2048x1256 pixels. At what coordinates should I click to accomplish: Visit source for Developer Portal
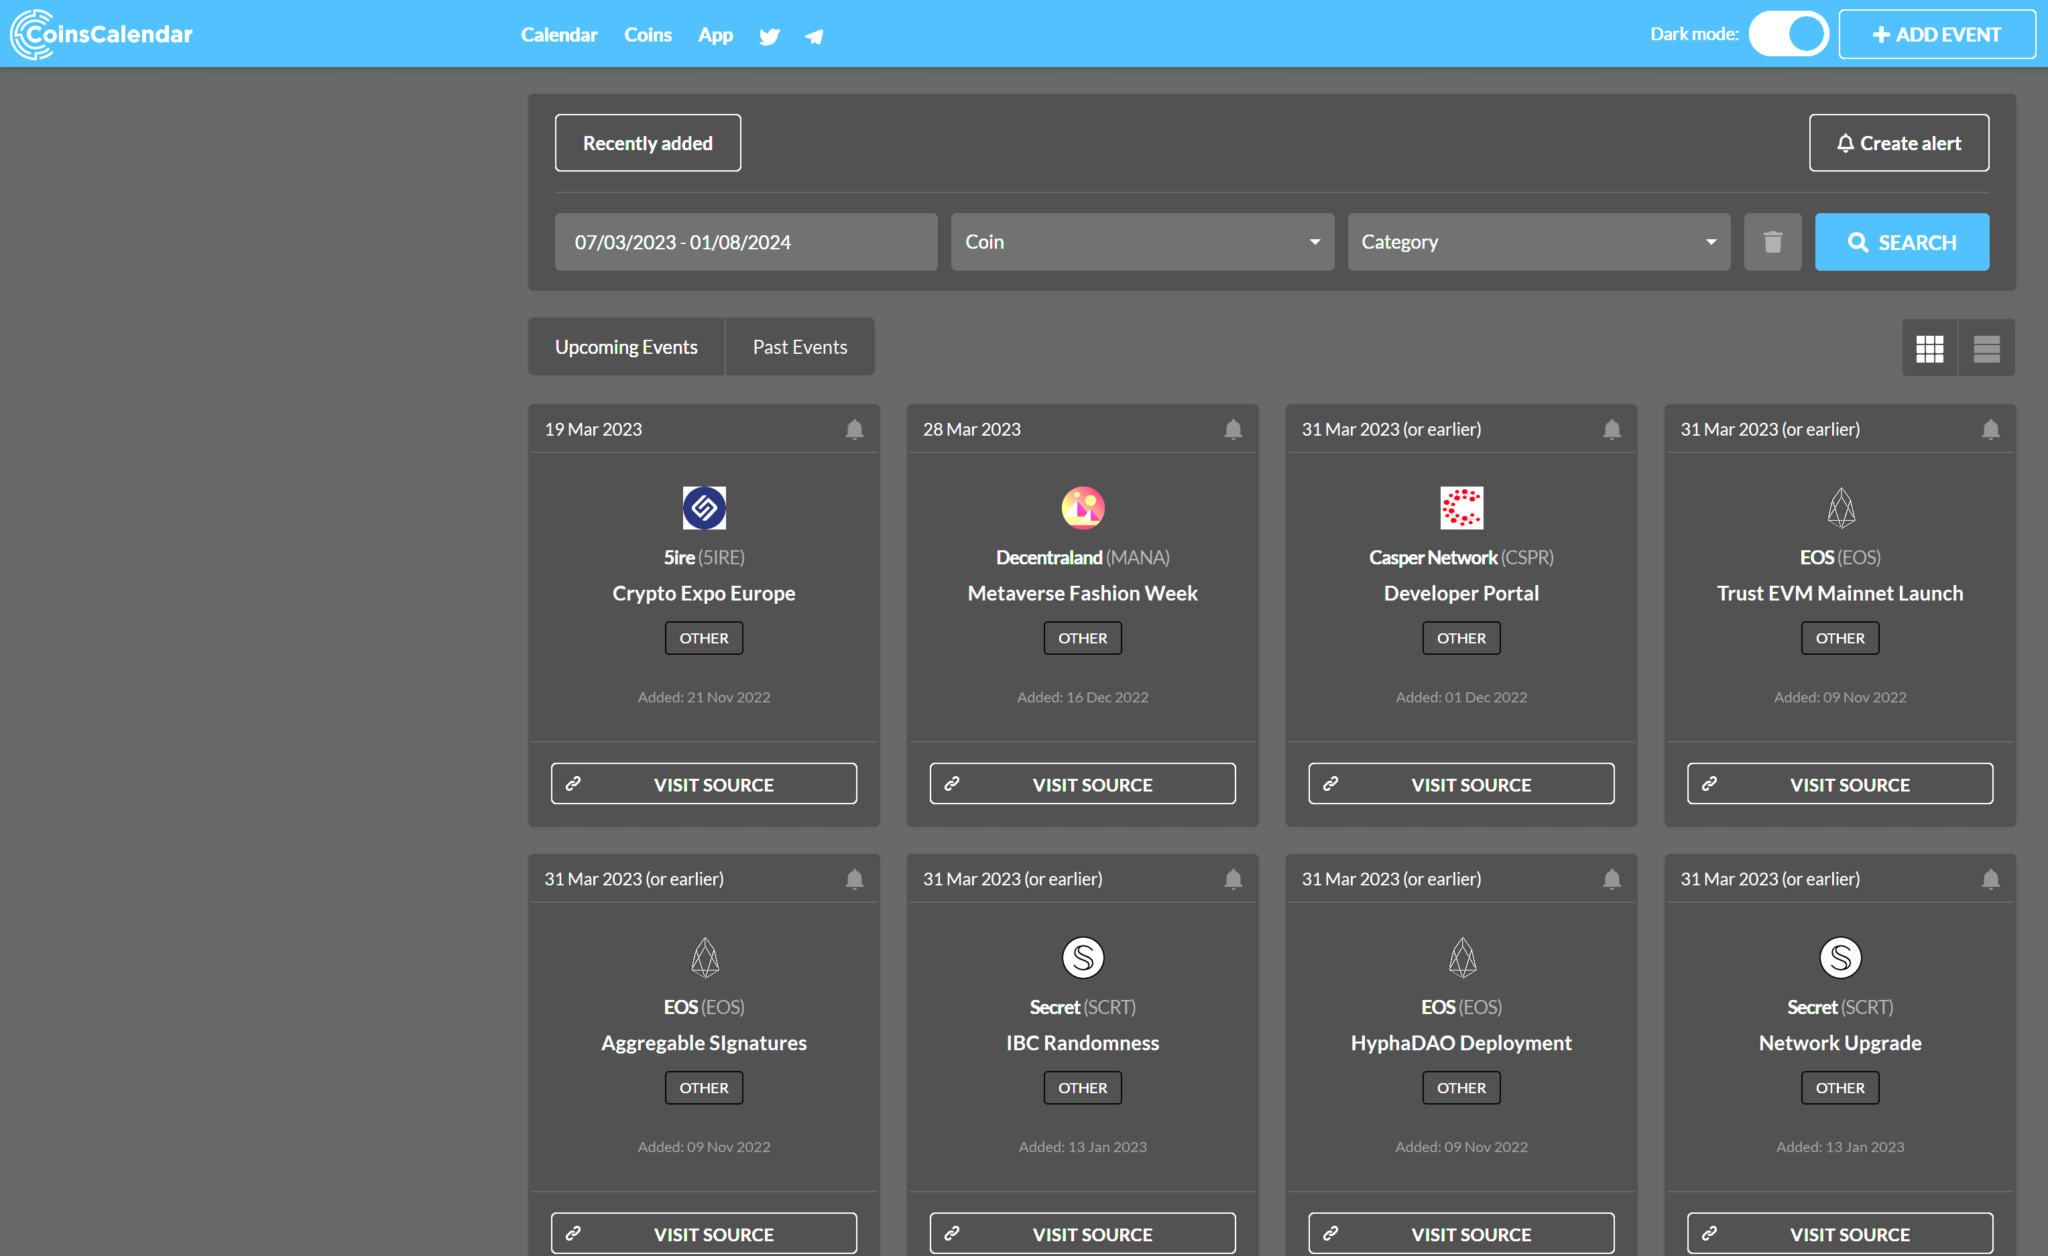1461,784
